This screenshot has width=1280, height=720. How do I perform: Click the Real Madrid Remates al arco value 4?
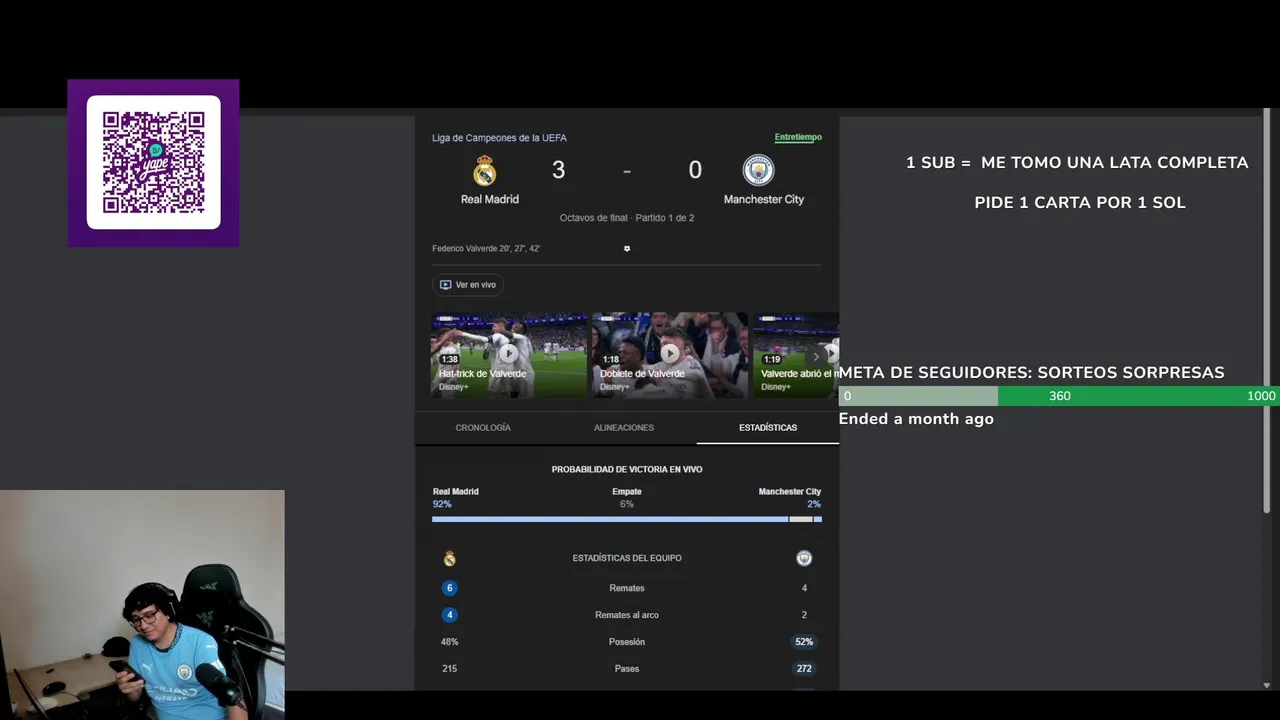pos(450,615)
